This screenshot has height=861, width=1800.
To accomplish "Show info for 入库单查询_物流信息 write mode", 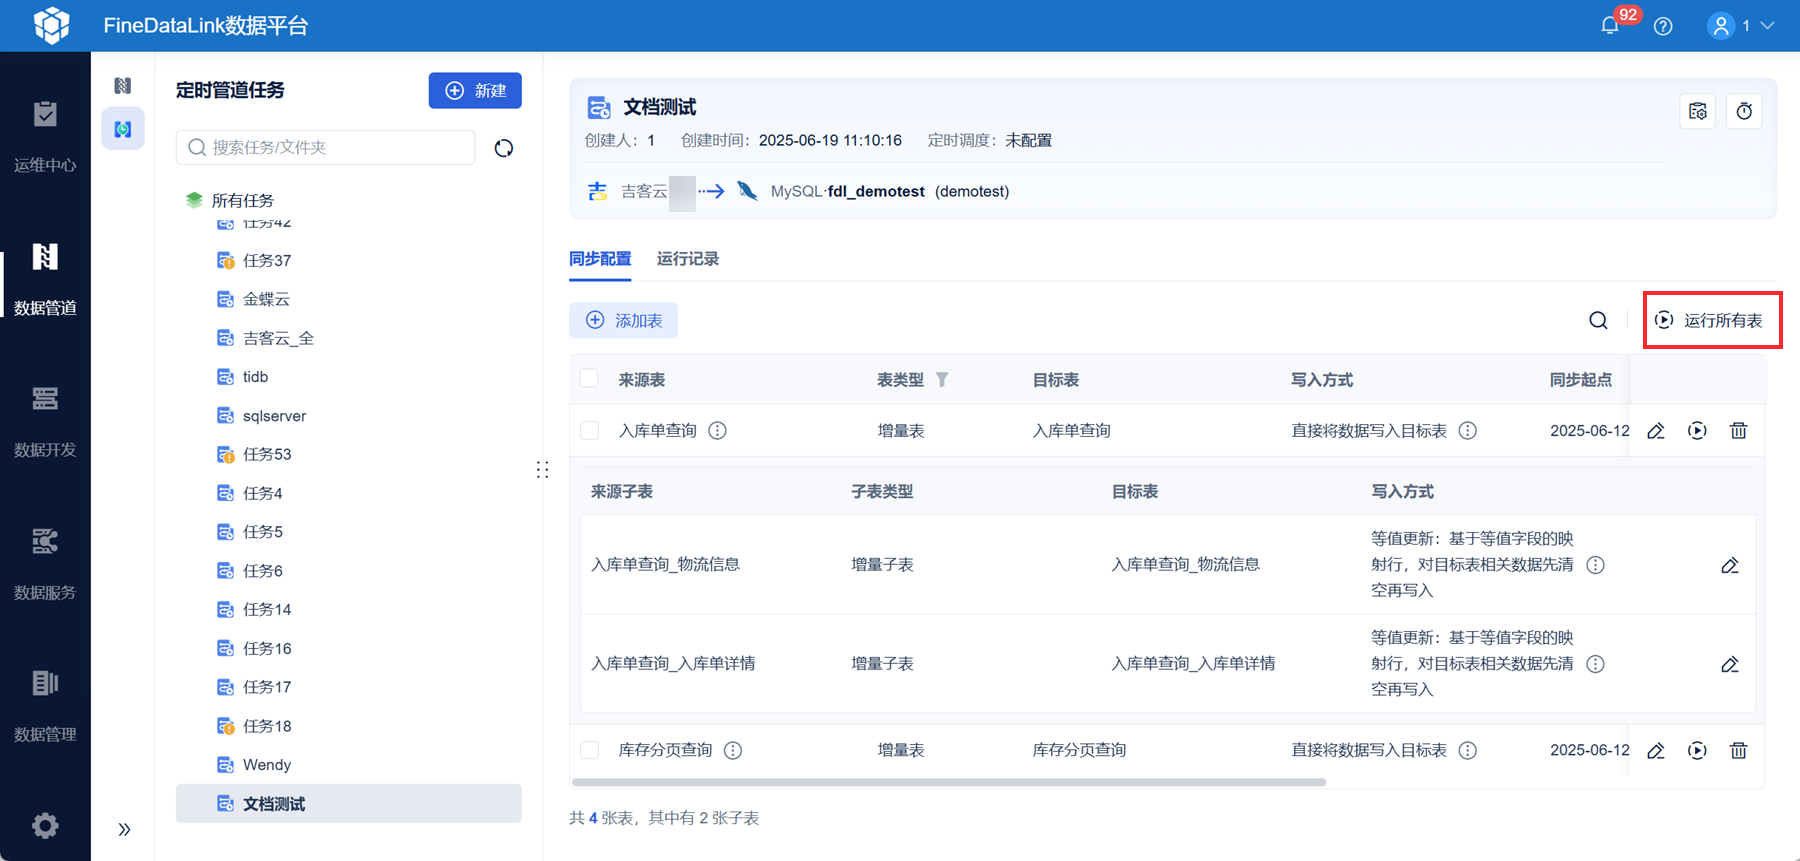I will point(1595,565).
